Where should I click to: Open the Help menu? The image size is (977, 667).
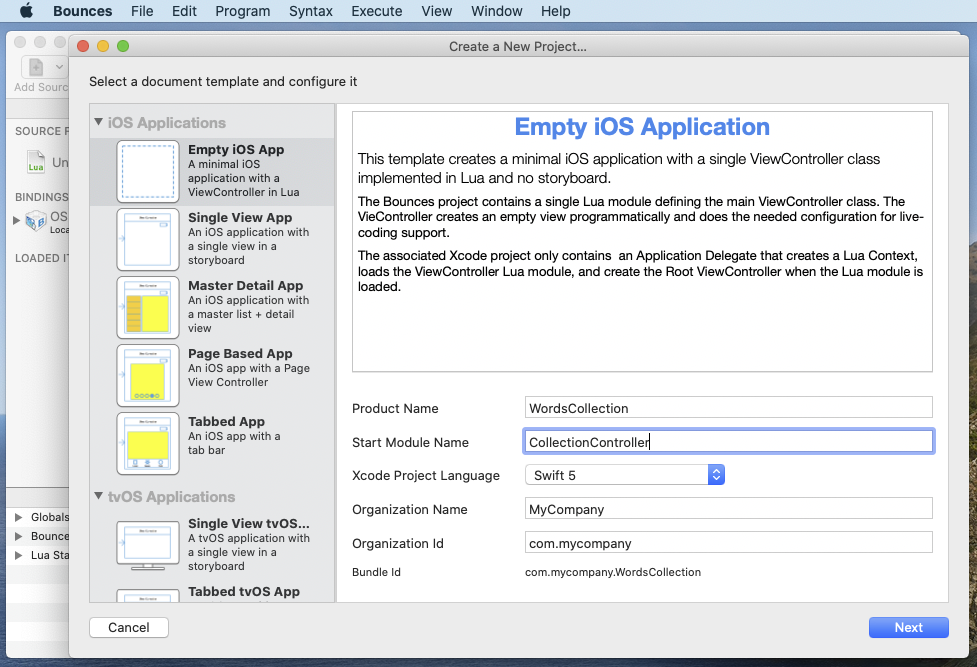(555, 11)
